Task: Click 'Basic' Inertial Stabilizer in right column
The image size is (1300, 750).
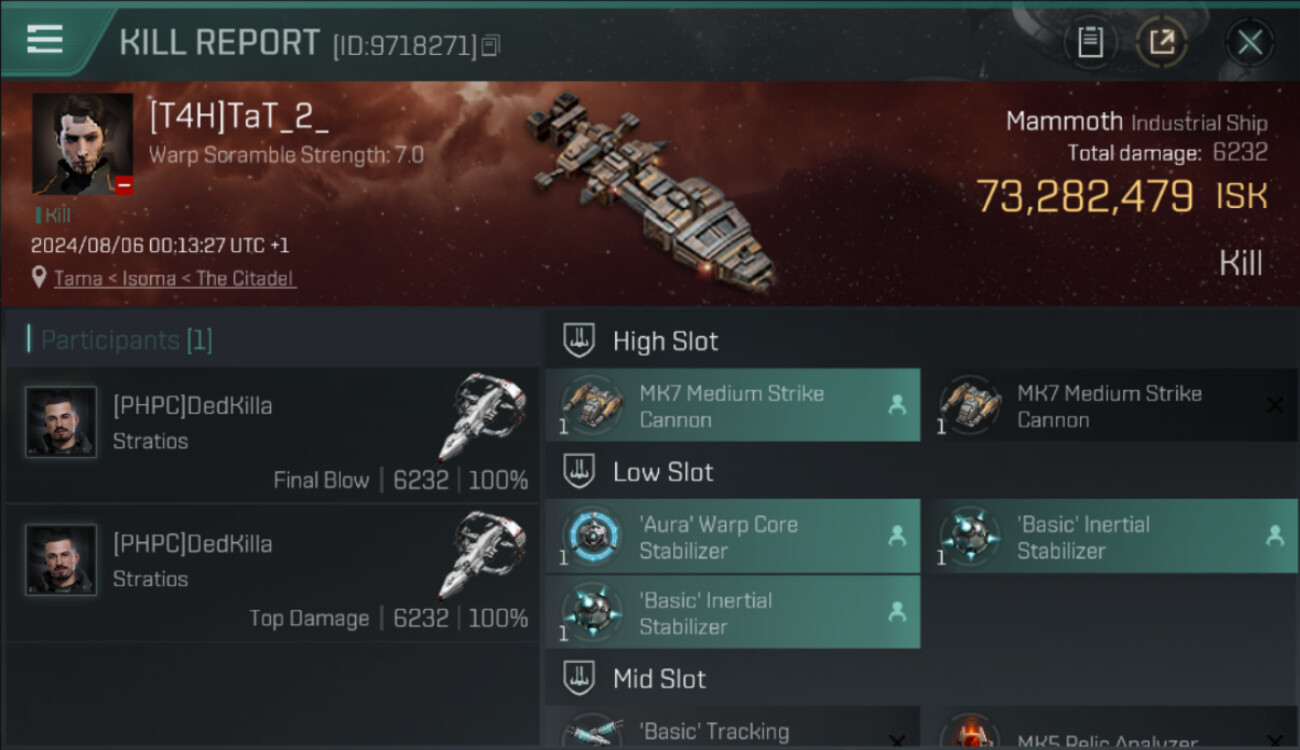Action: click(1110, 537)
